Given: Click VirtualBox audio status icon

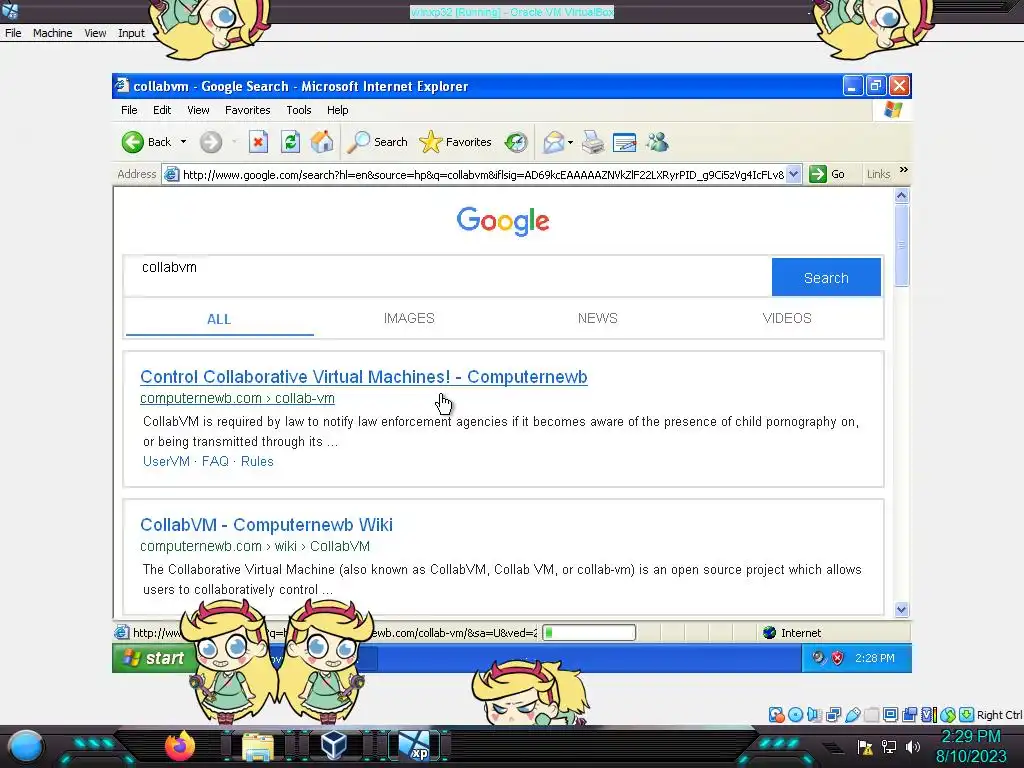Looking at the screenshot, I should (x=814, y=714).
